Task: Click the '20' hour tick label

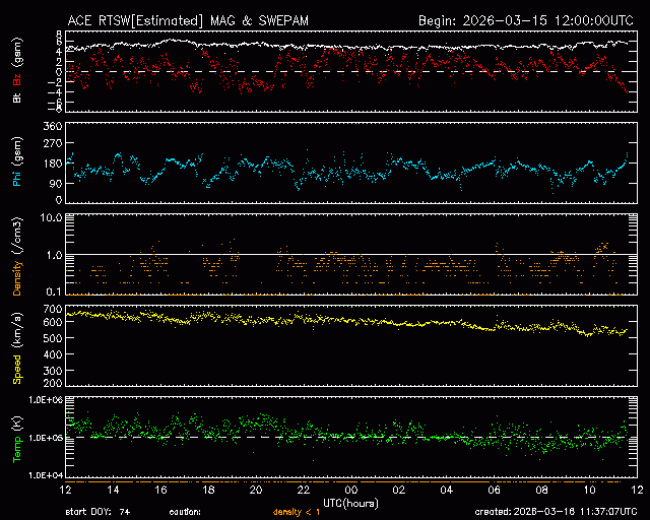Action: (256, 490)
